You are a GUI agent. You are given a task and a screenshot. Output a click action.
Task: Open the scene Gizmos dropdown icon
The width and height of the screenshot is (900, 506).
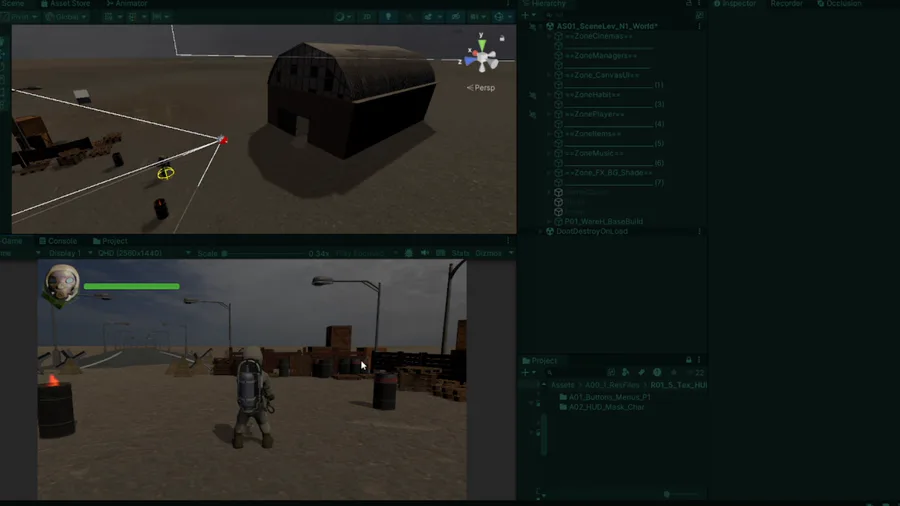502,17
